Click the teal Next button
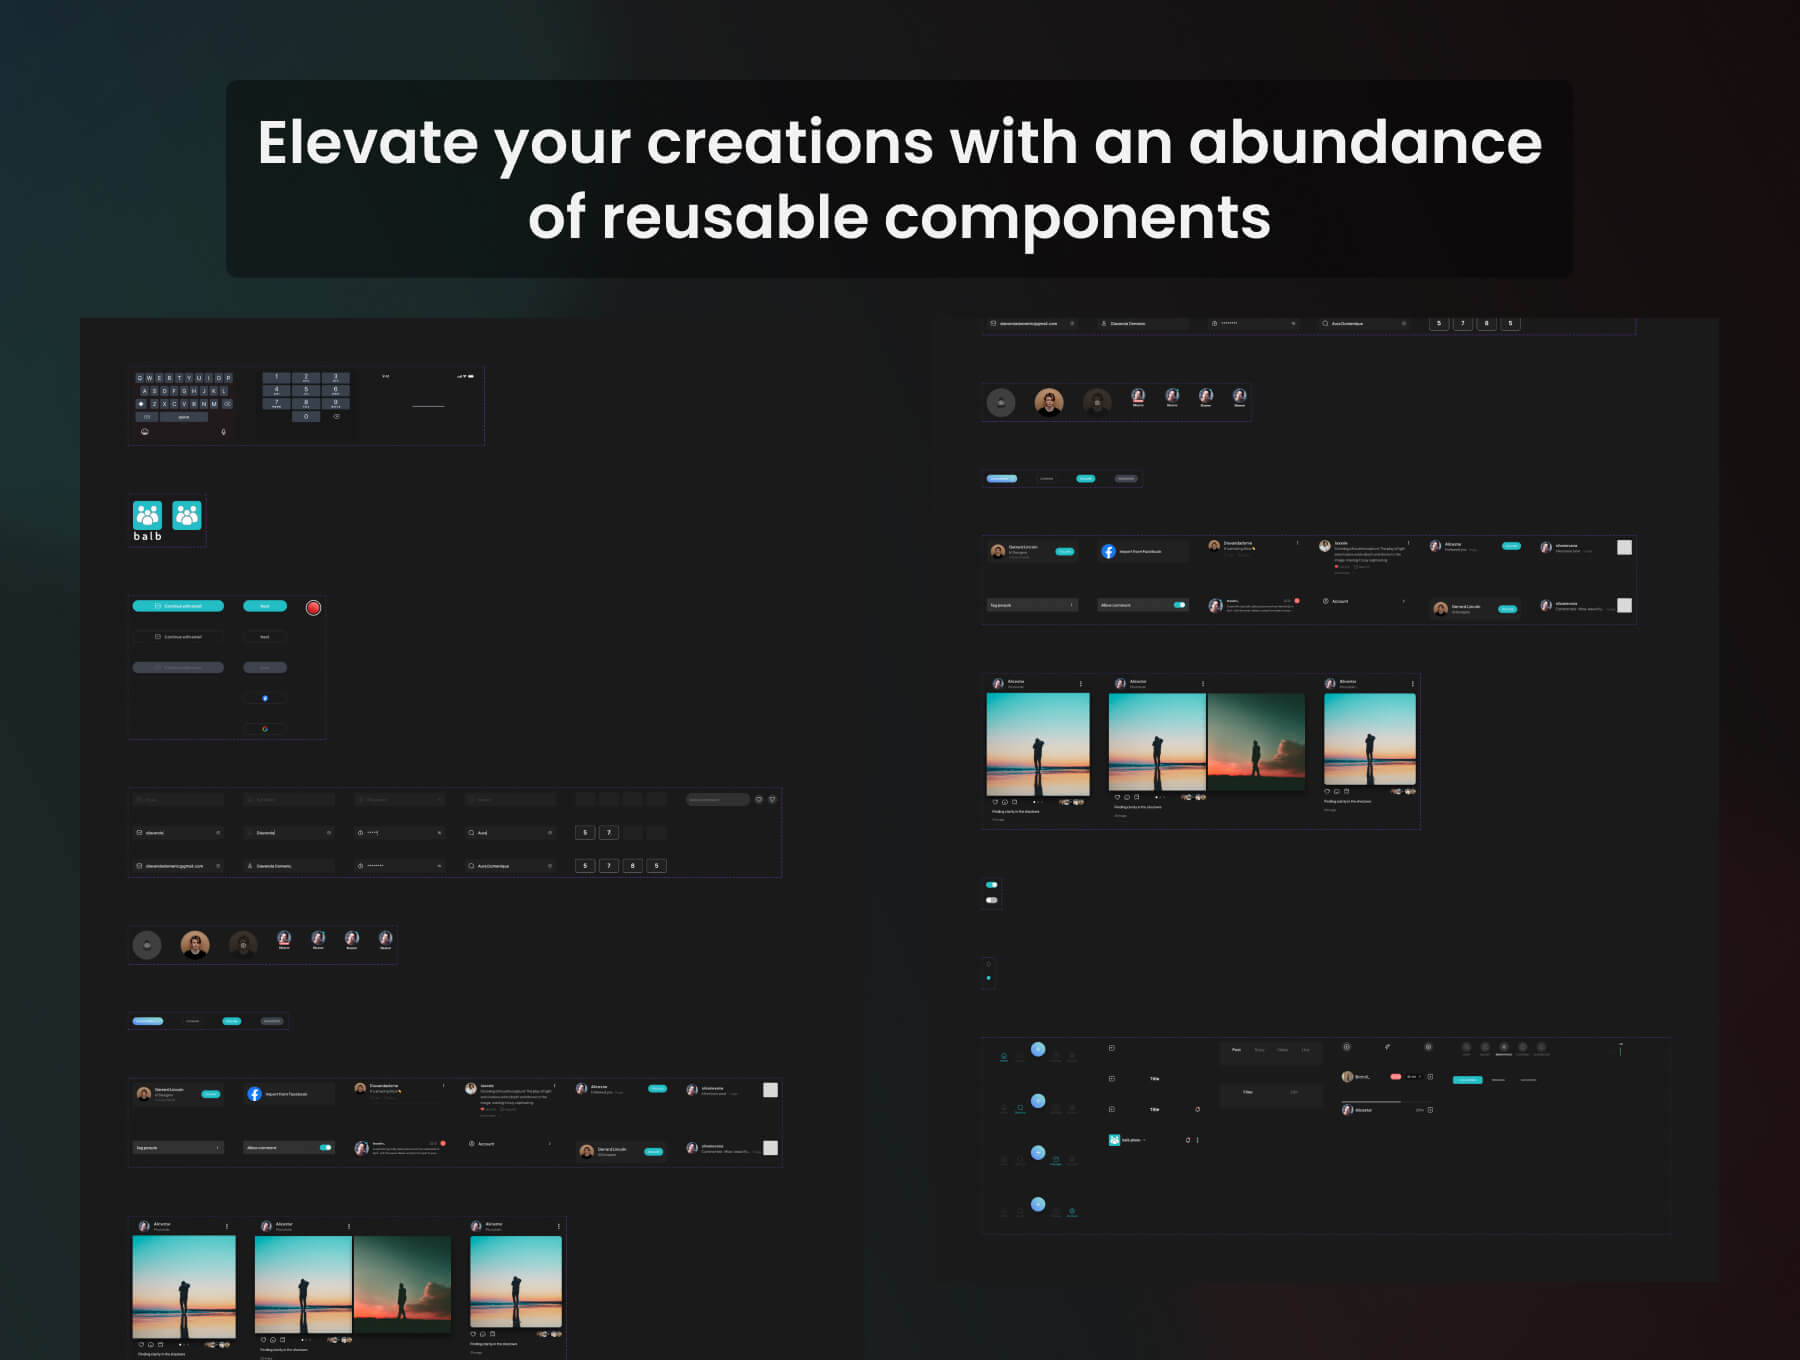Image resolution: width=1800 pixels, height=1360 pixels. [265, 606]
